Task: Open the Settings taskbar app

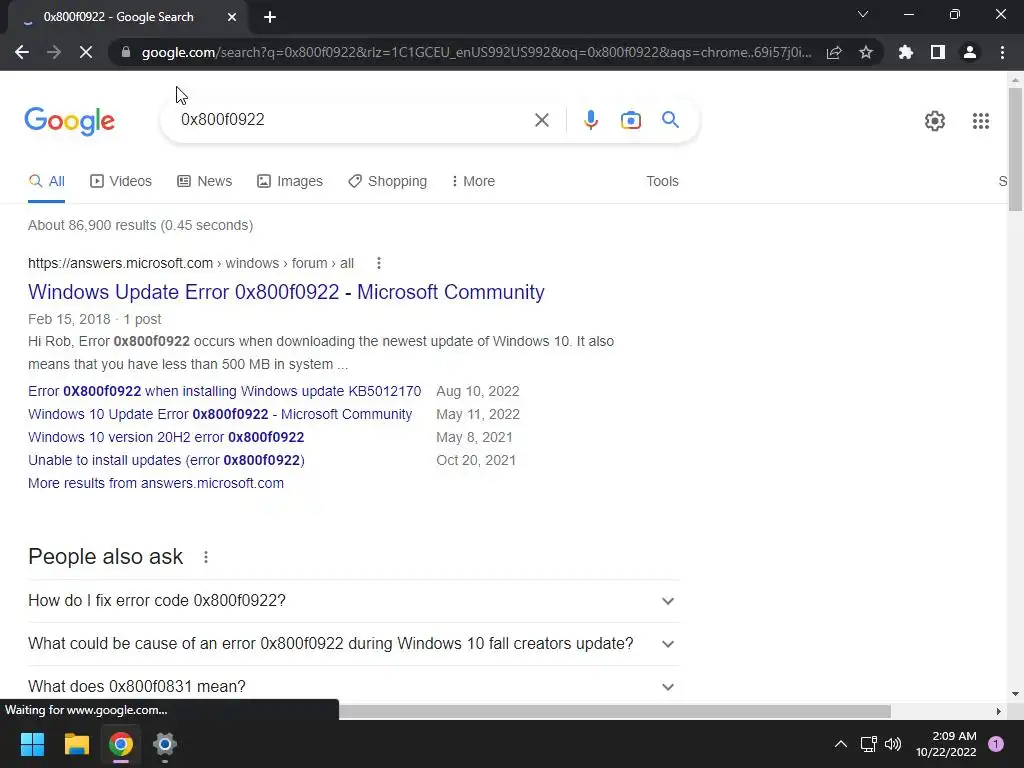Action: [165, 744]
